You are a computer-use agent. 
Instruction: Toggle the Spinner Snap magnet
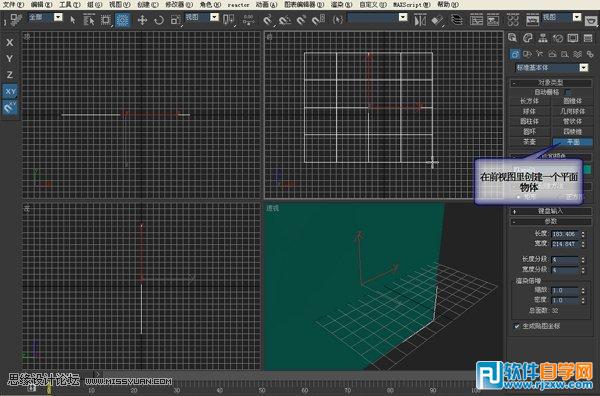point(318,19)
